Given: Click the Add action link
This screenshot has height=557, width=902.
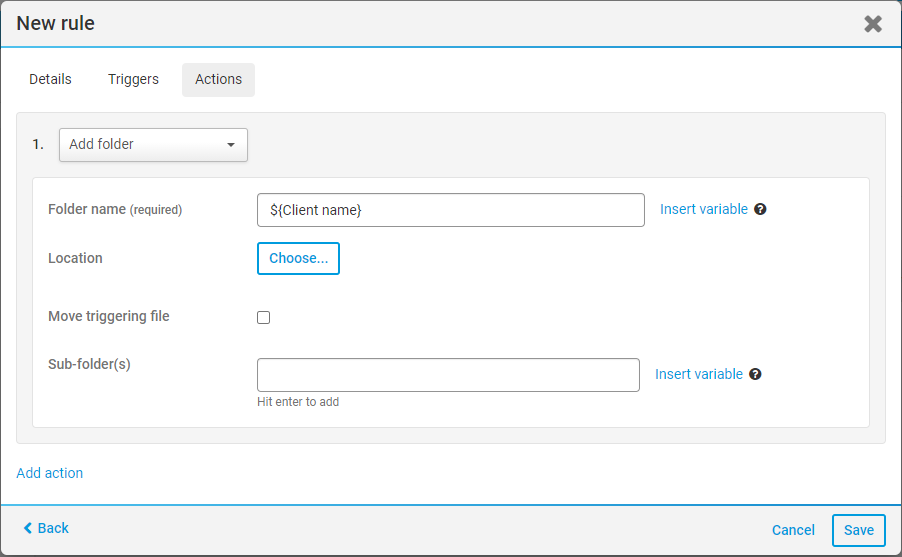Looking at the screenshot, I should tap(50, 473).
